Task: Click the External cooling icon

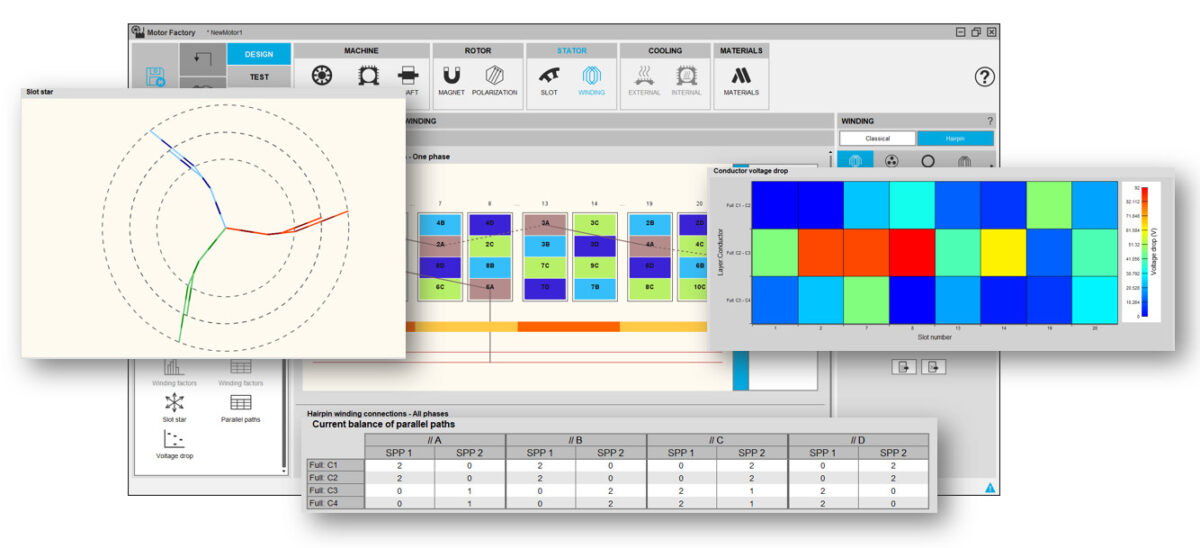Action: (x=644, y=78)
